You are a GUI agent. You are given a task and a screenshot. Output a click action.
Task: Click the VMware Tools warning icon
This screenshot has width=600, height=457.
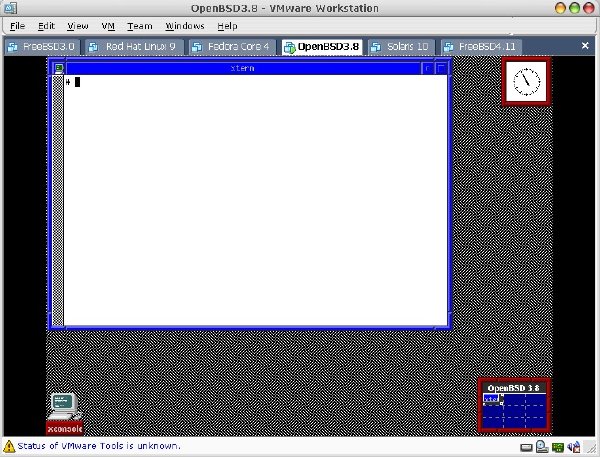coord(9,446)
